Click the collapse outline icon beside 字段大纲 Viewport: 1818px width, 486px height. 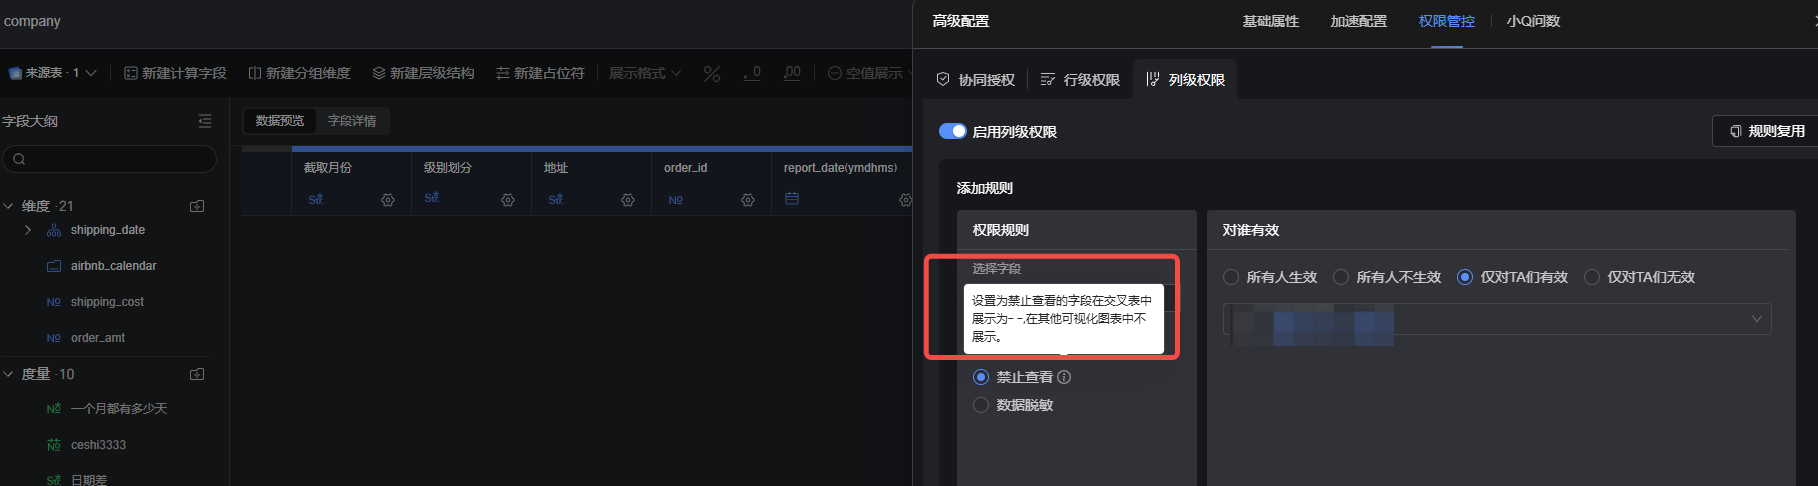(205, 121)
